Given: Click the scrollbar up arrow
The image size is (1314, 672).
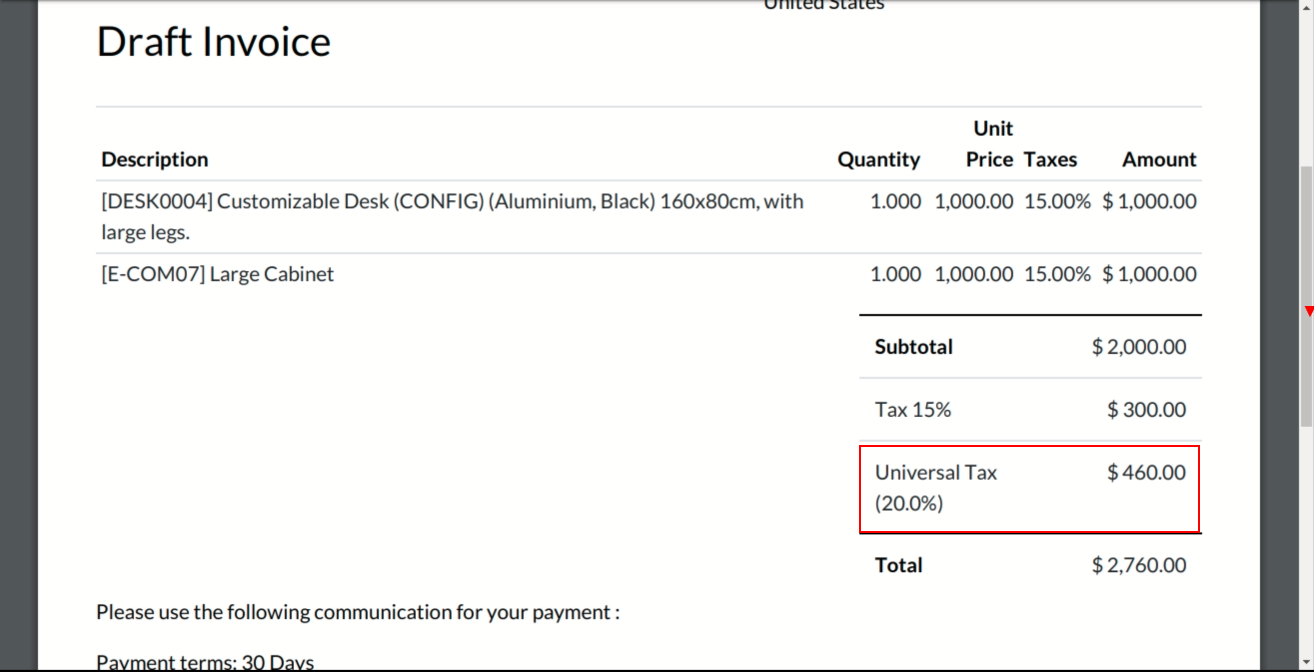Looking at the screenshot, I should click(1306, 7).
